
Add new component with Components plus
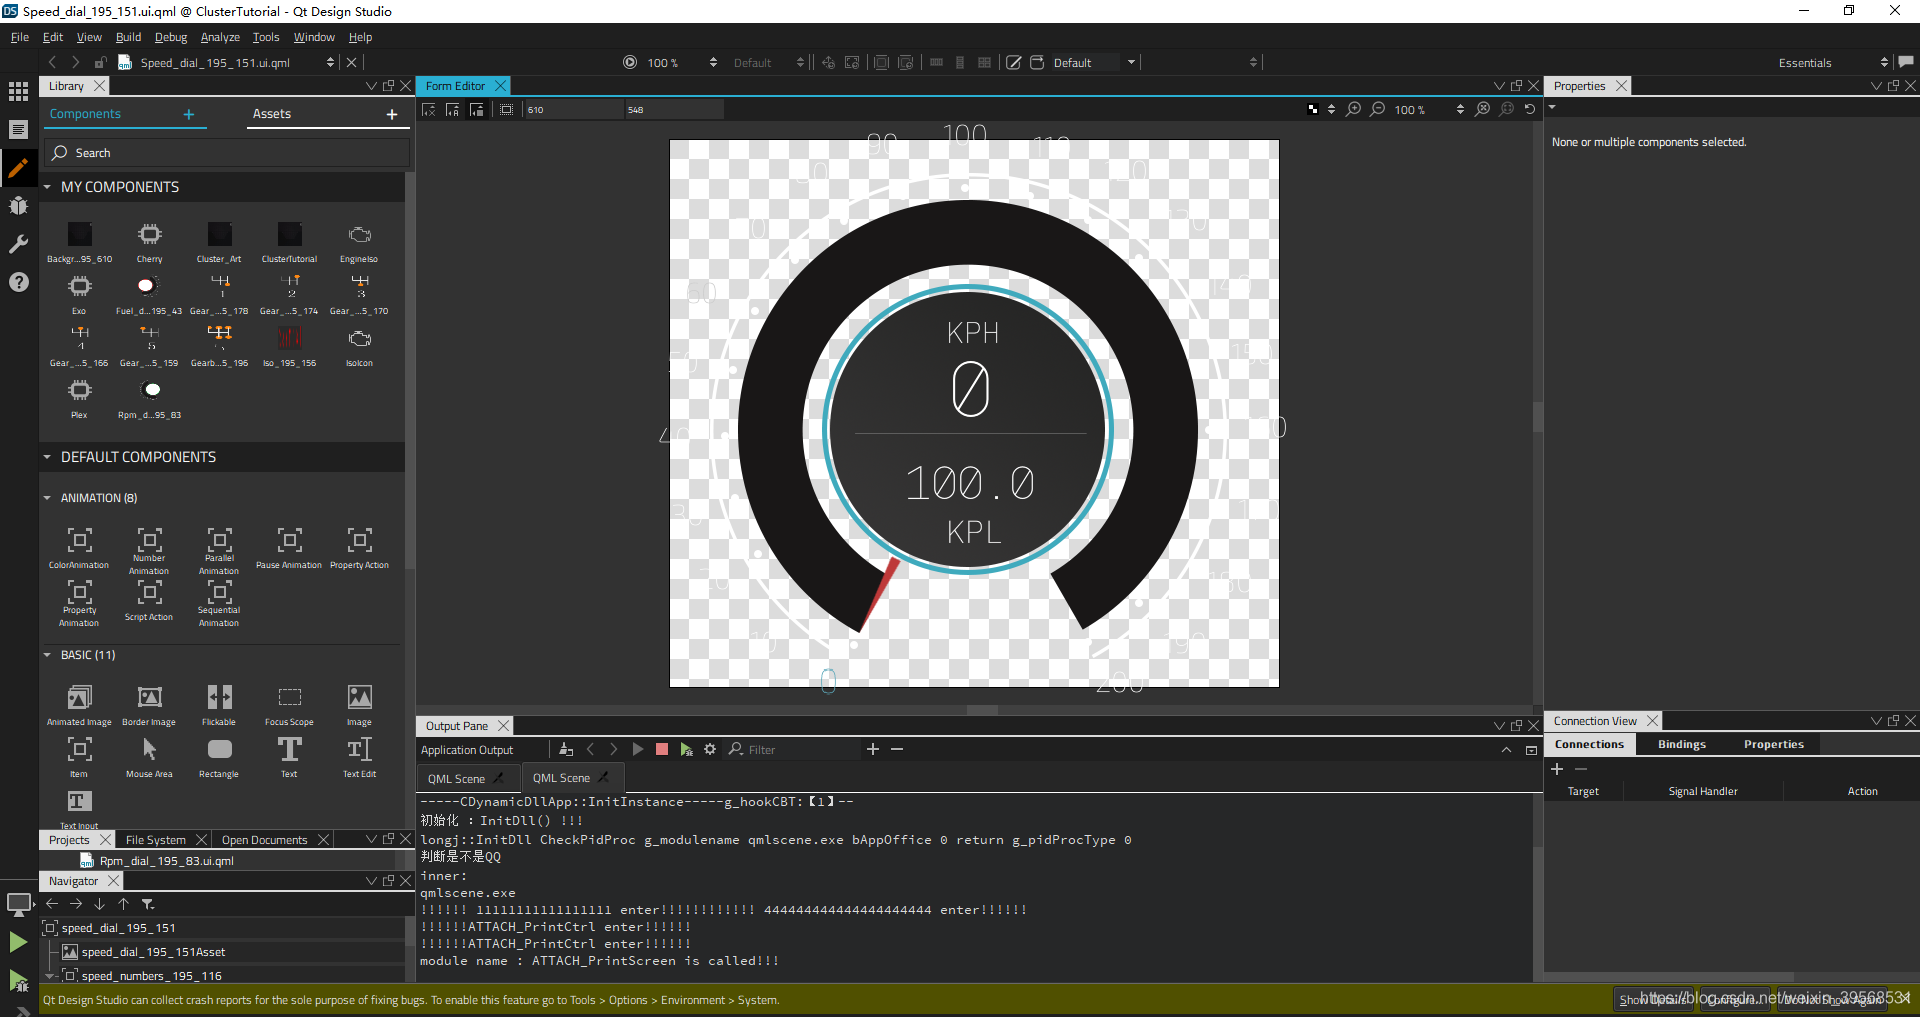(189, 114)
